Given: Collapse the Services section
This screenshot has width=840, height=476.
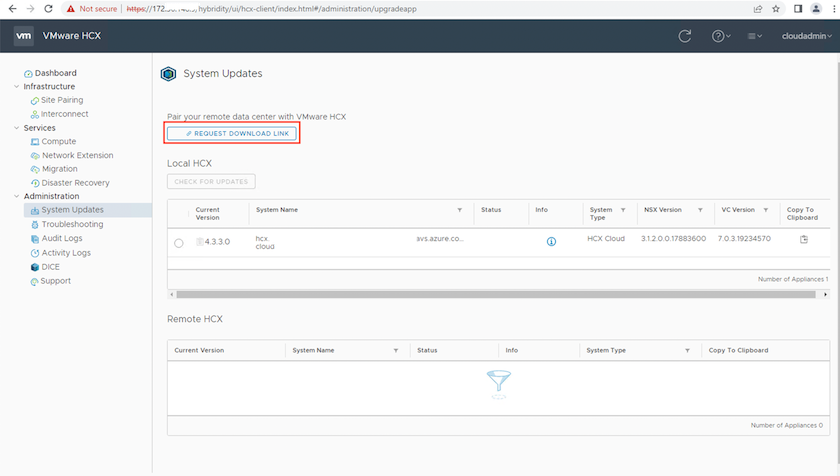Looking at the screenshot, I should point(17,127).
